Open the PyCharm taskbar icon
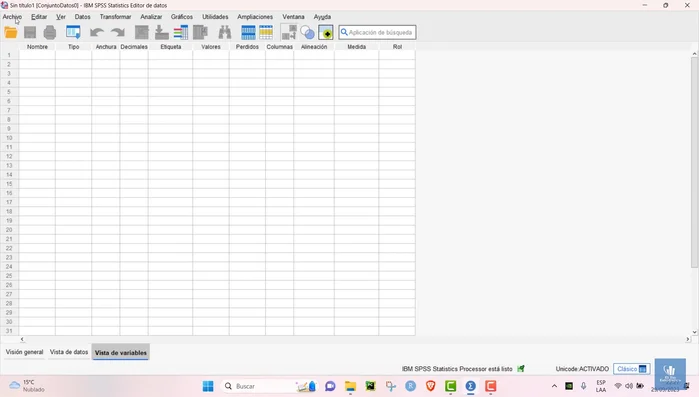The width and height of the screenshot is (699, 397). coord(370,386)
